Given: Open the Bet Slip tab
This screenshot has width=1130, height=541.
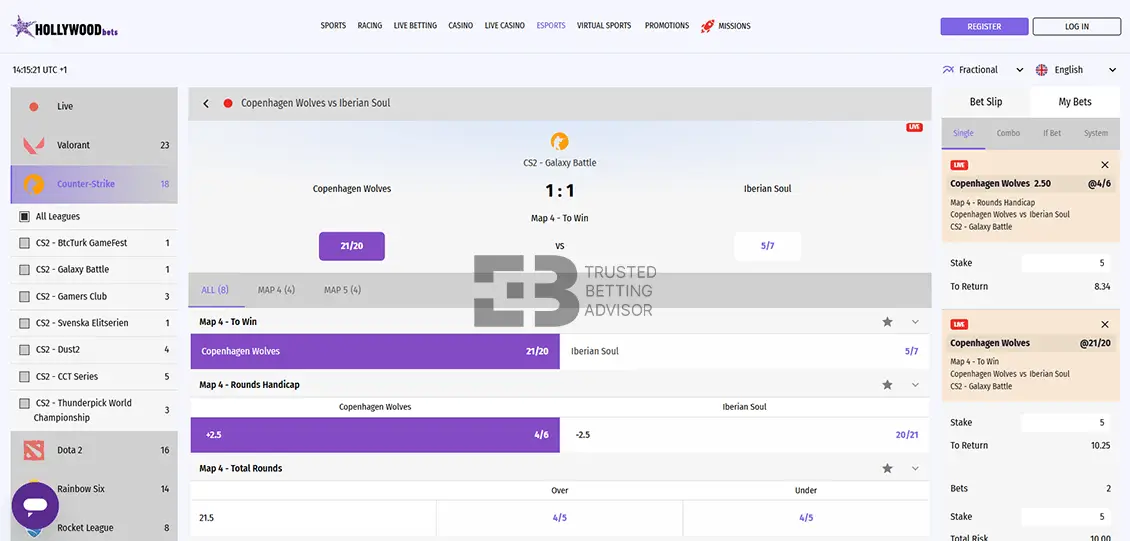Looking at the screenshot, I should (986, 102).
